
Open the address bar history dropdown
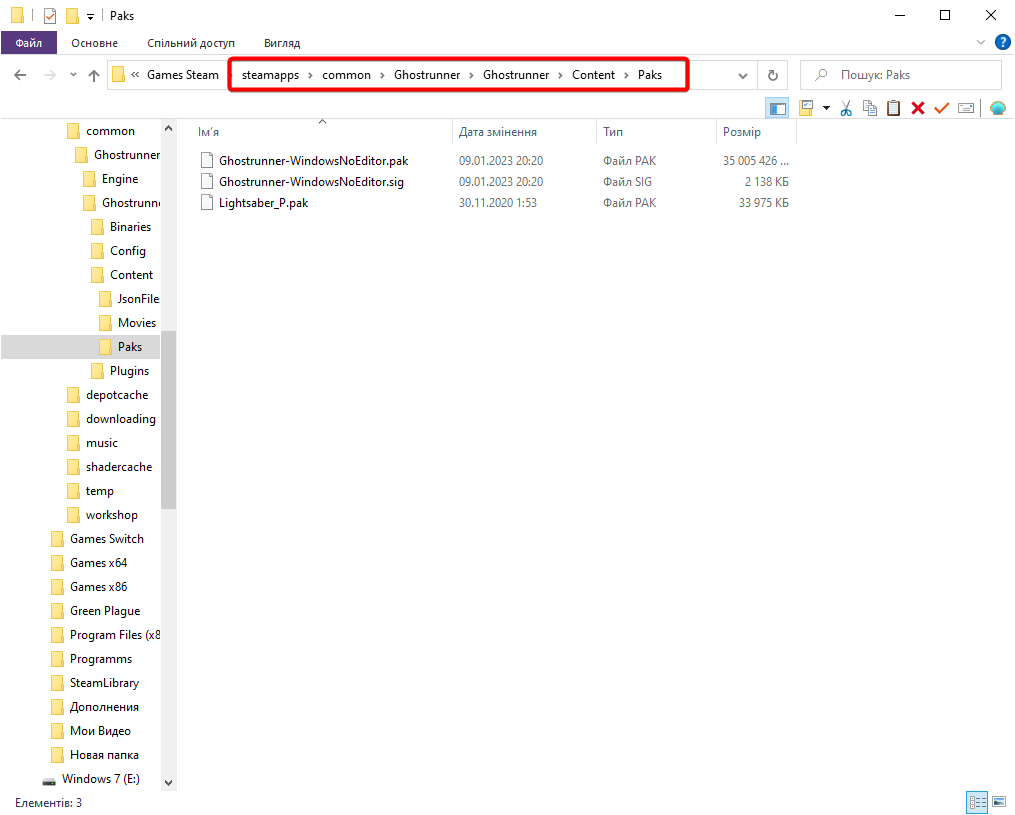pos(742,76)
